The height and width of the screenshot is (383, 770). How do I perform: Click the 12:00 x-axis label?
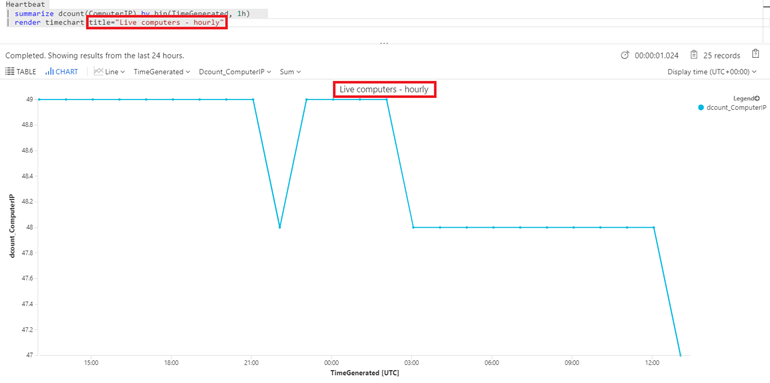pos(652,363)
